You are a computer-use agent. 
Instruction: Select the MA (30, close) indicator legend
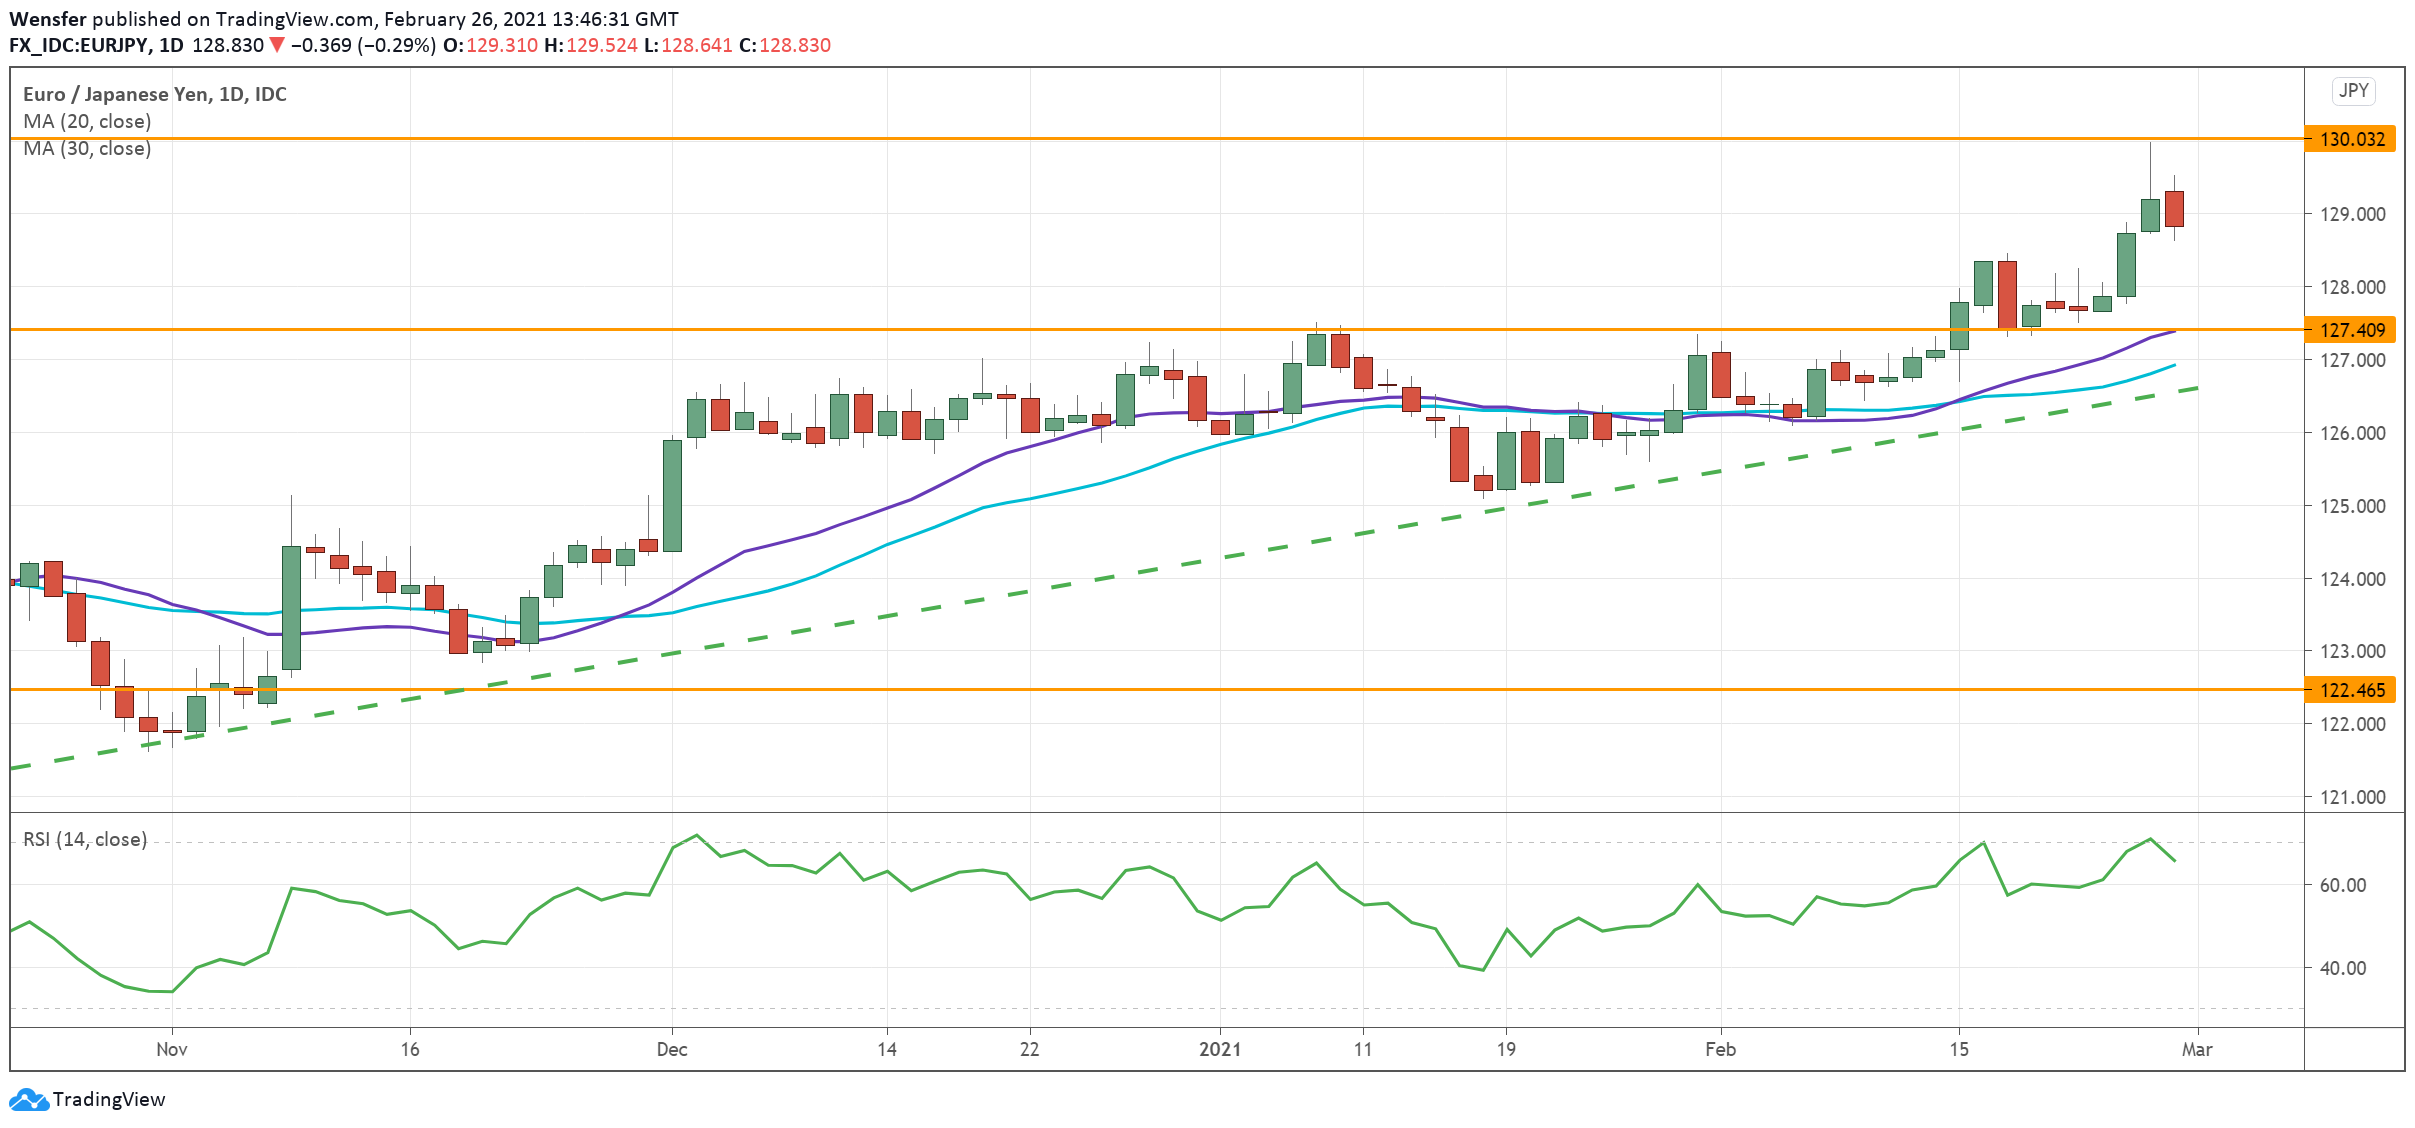click(x=87, y=149)
